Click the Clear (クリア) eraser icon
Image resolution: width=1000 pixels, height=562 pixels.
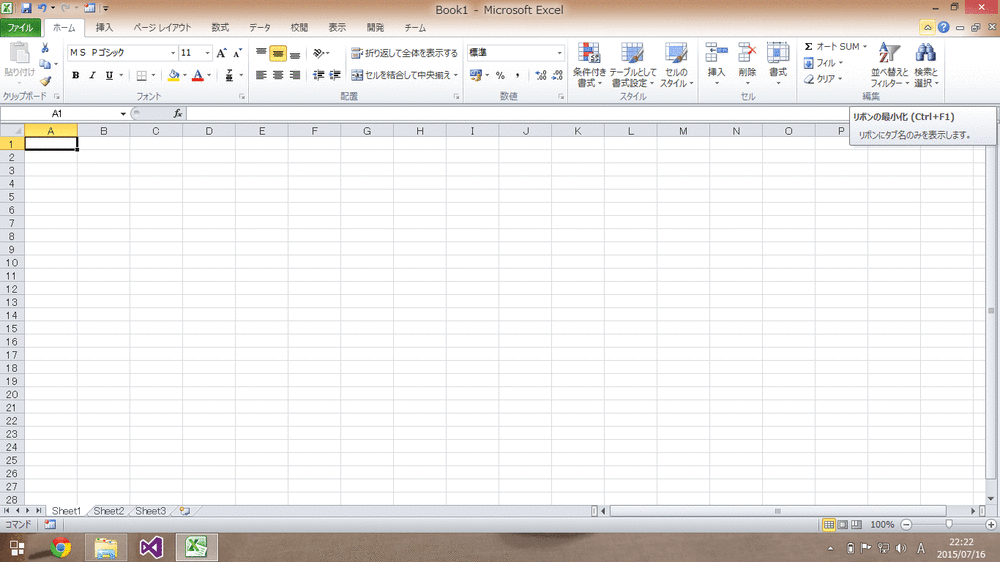point(809,79)
